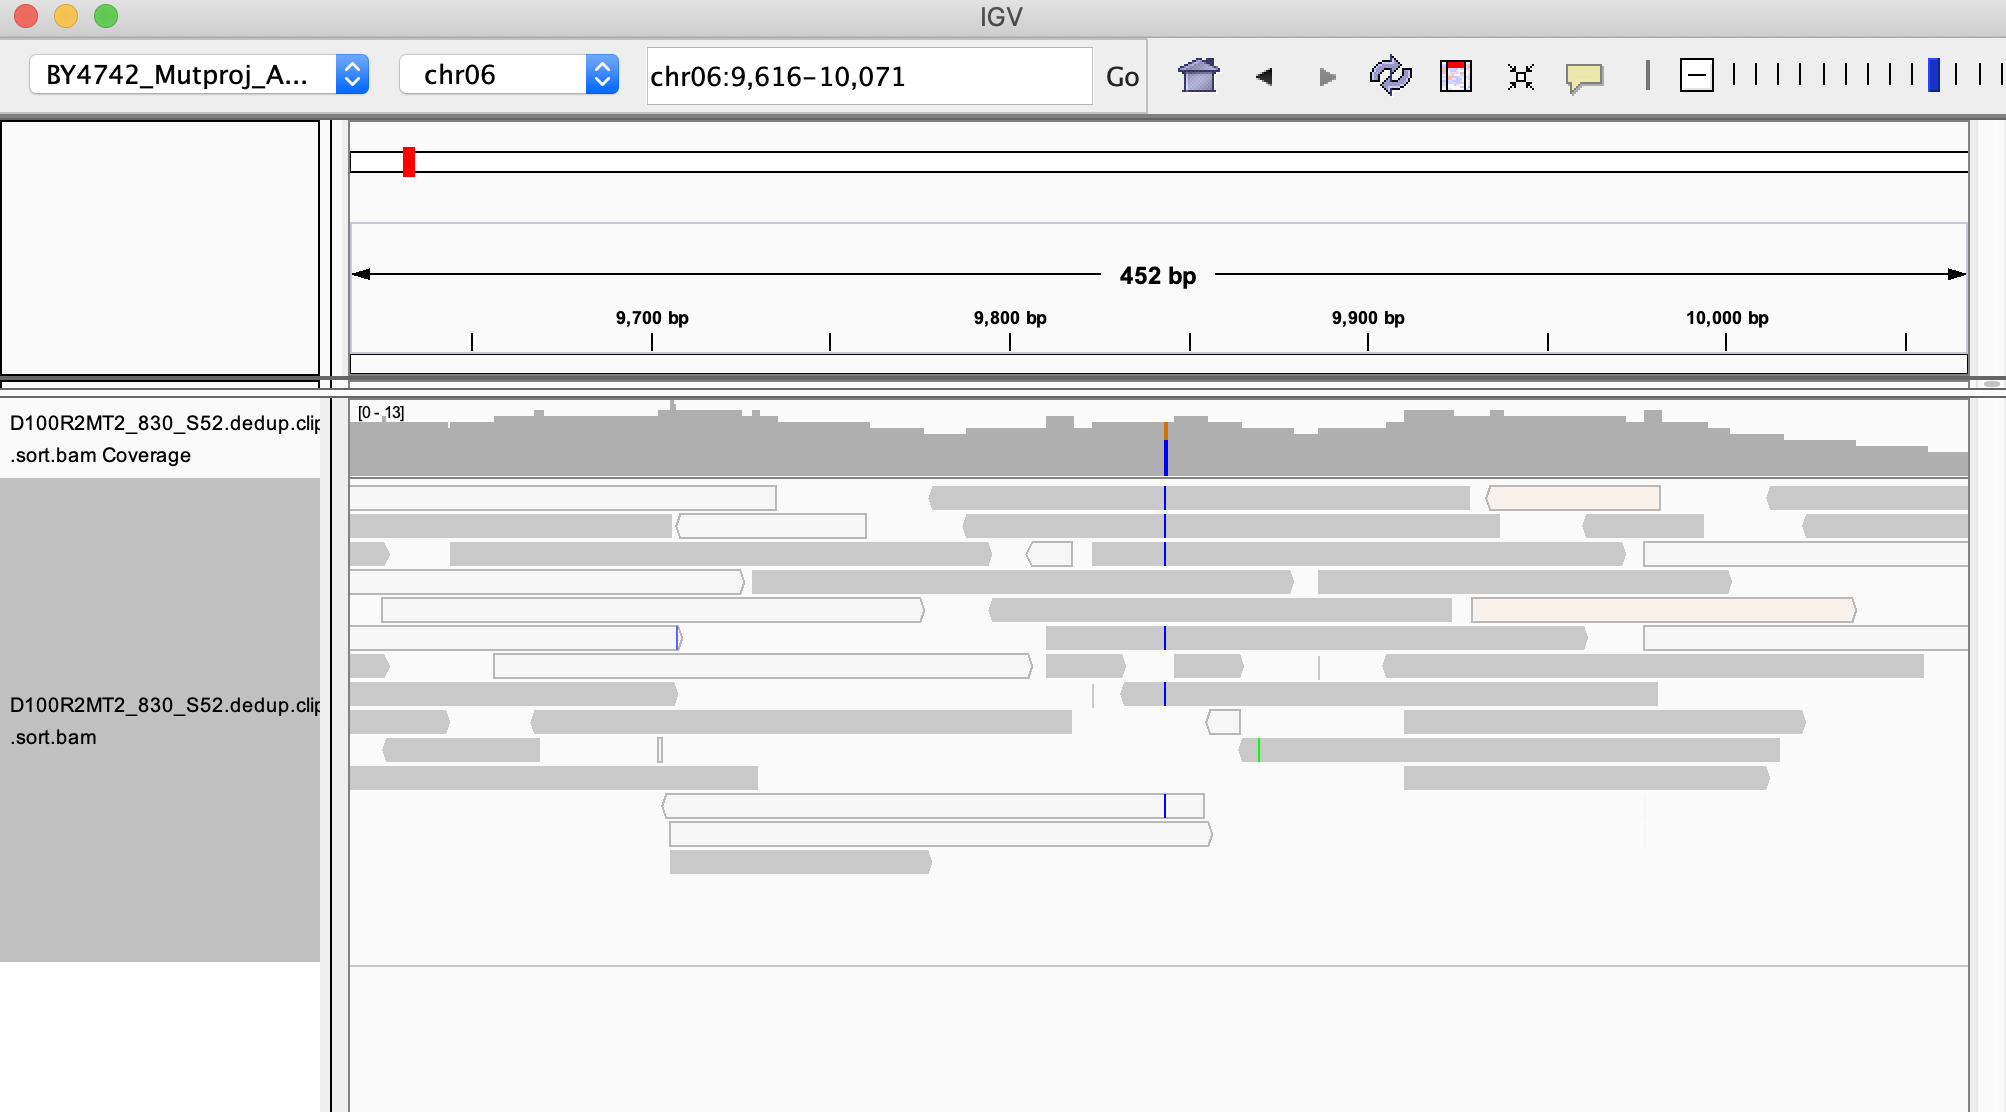Select the coverage track name label
The image size is (2006, 1112).
(x=160, y=440)
